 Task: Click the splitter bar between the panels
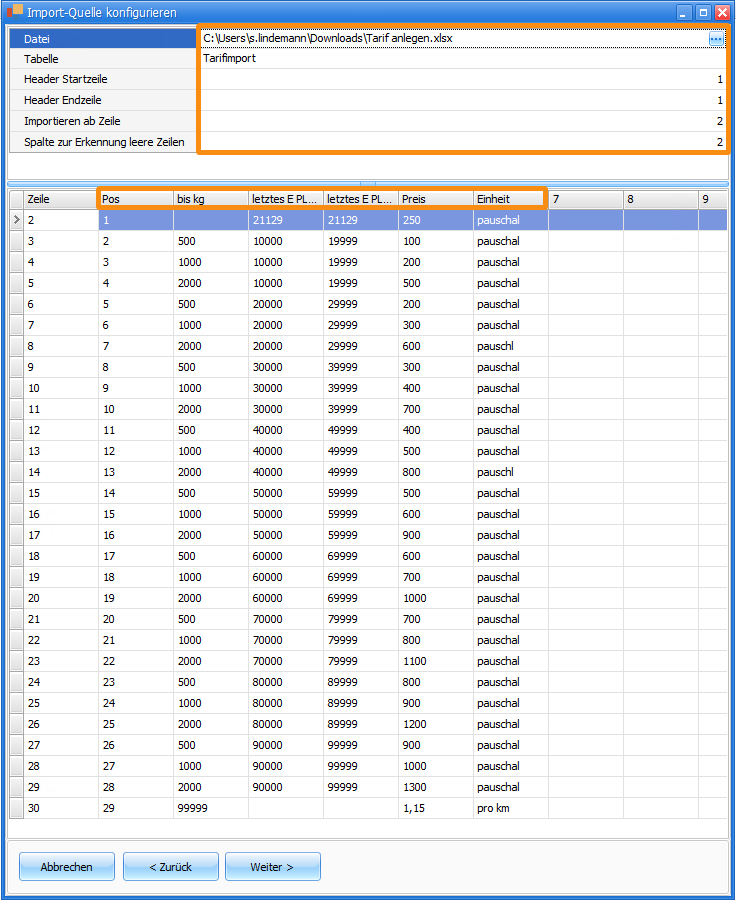368,184
